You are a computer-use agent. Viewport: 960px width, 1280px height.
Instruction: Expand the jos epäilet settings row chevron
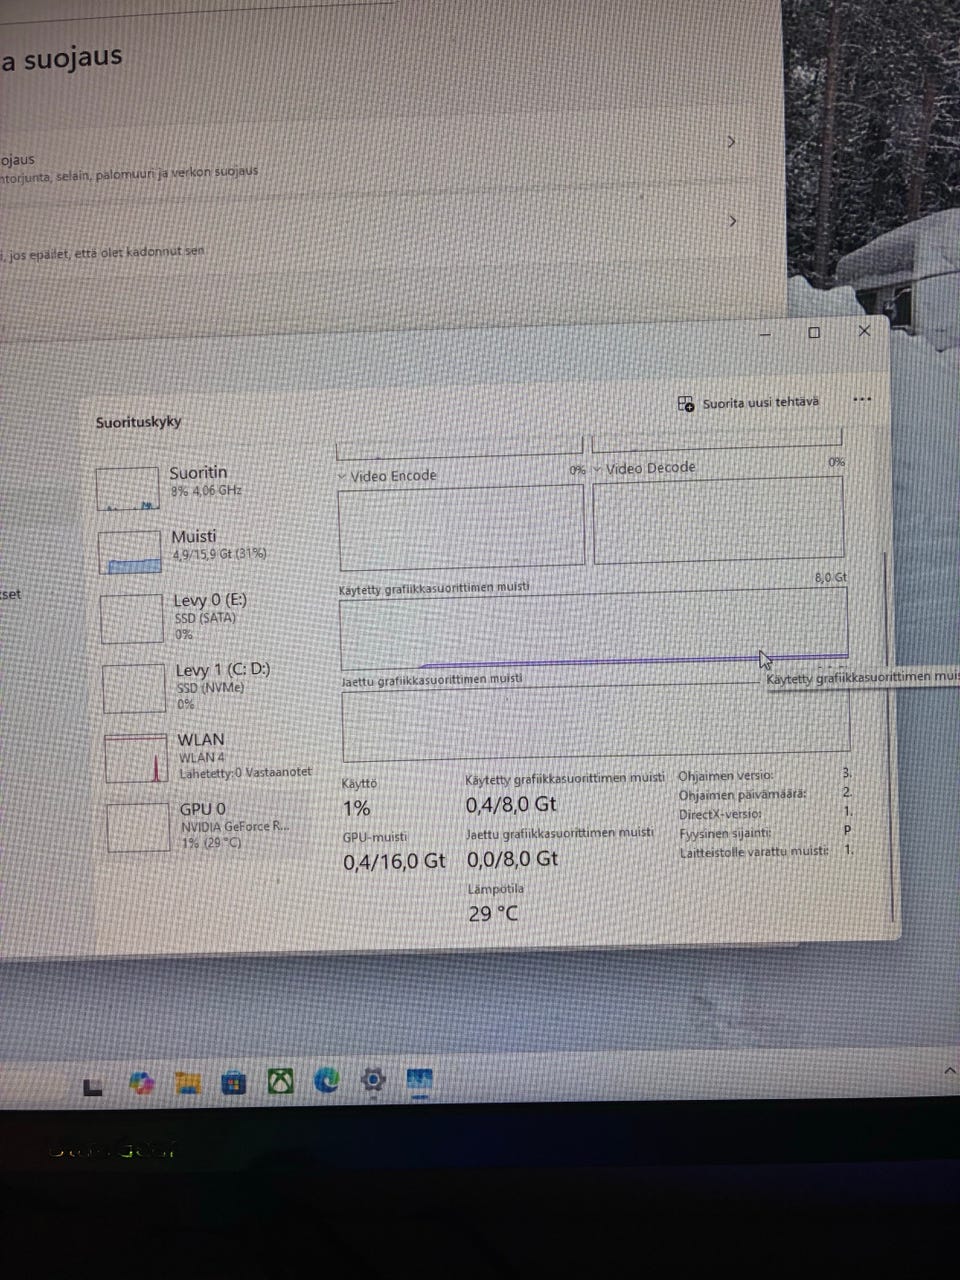[733, 220]
